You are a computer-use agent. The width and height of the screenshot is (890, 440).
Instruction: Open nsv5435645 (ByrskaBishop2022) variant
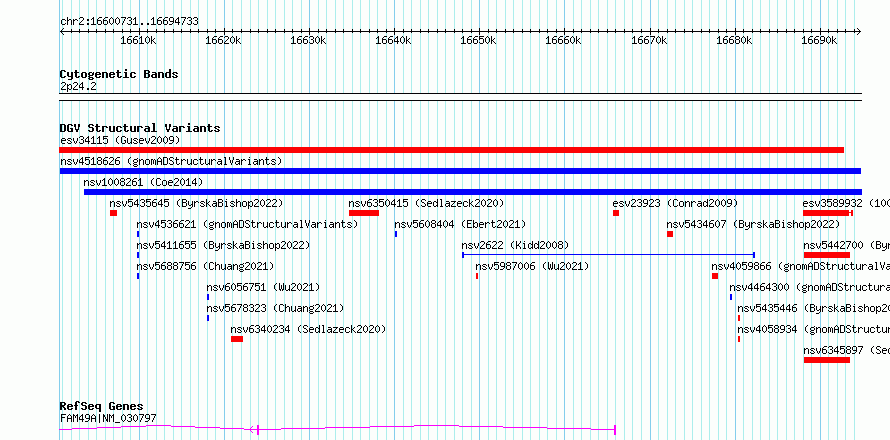tap(196, 203)
